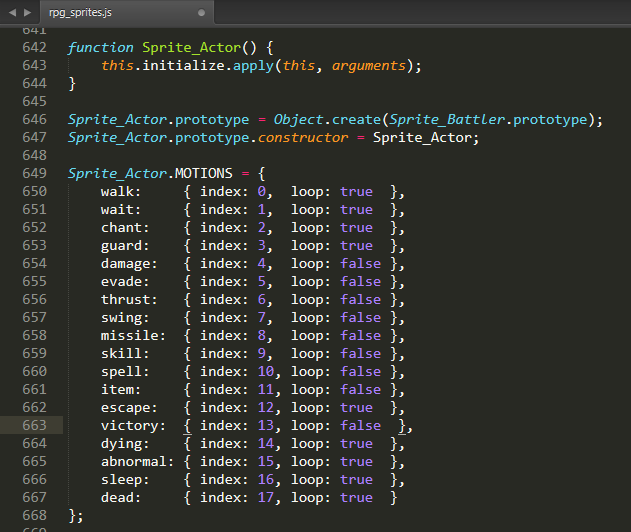Screen dimensions: 631x532
Task: Click the underlined opening brace on victory line
Action: [187, 426]
